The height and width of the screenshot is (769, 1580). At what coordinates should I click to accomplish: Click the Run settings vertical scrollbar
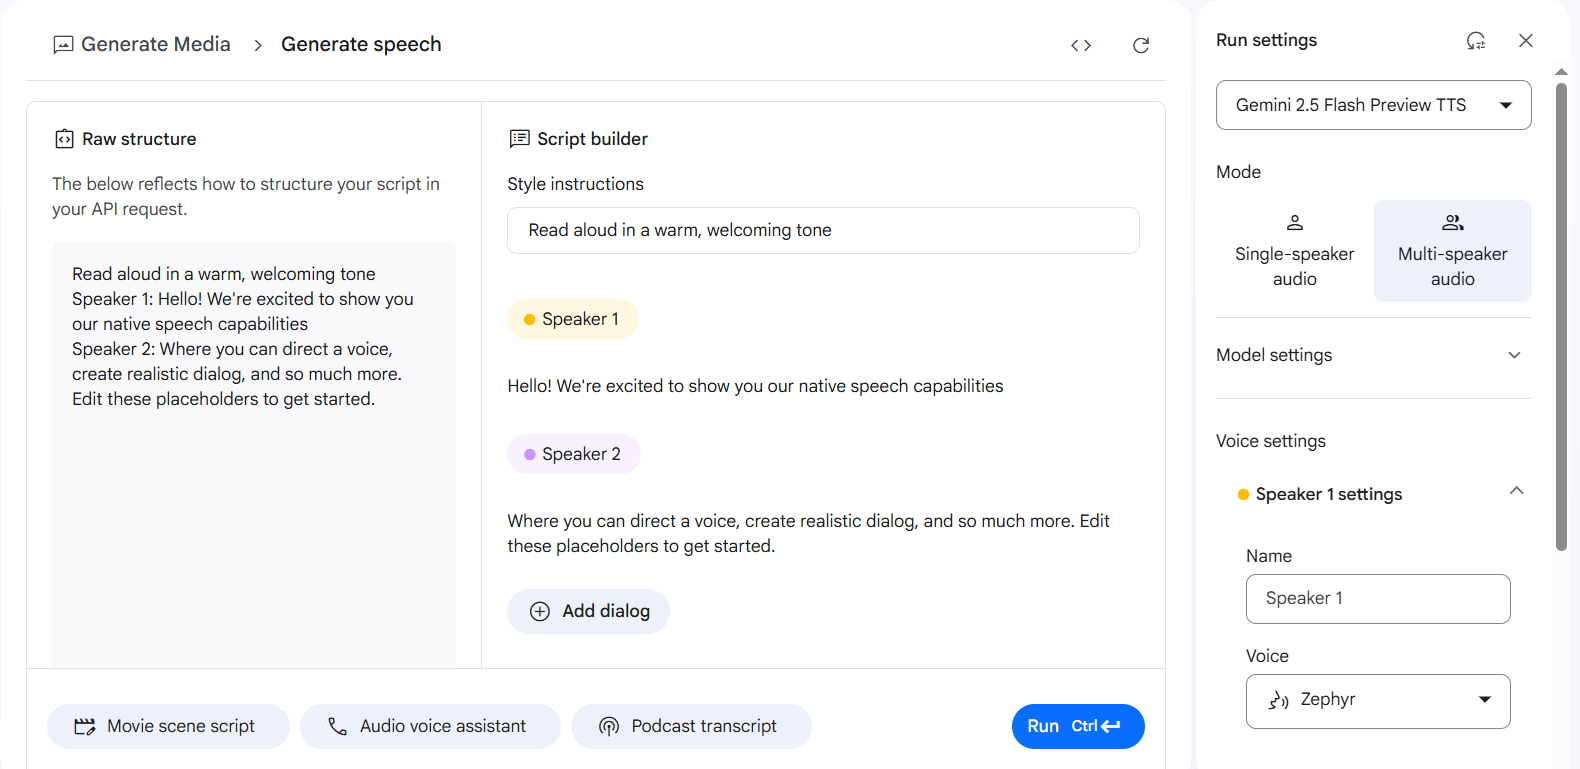pyautogui.click(x=1561, y=316)
